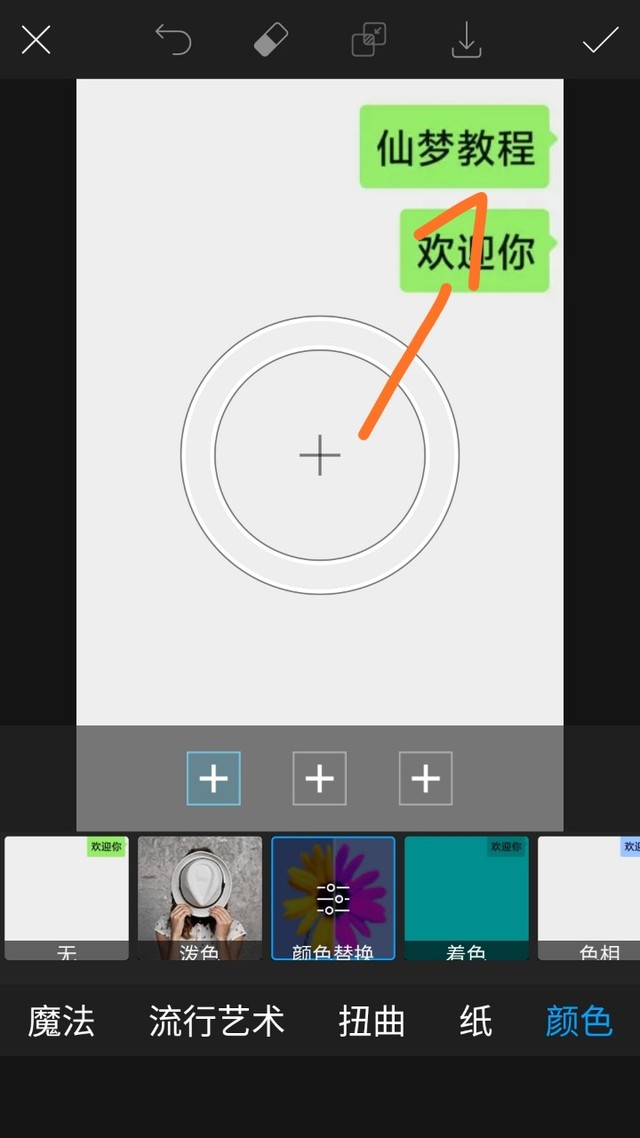The height and width of the screenshot is (1138, 640).
Task: Tap the middle plus color slot
Action: coord(319,779)
